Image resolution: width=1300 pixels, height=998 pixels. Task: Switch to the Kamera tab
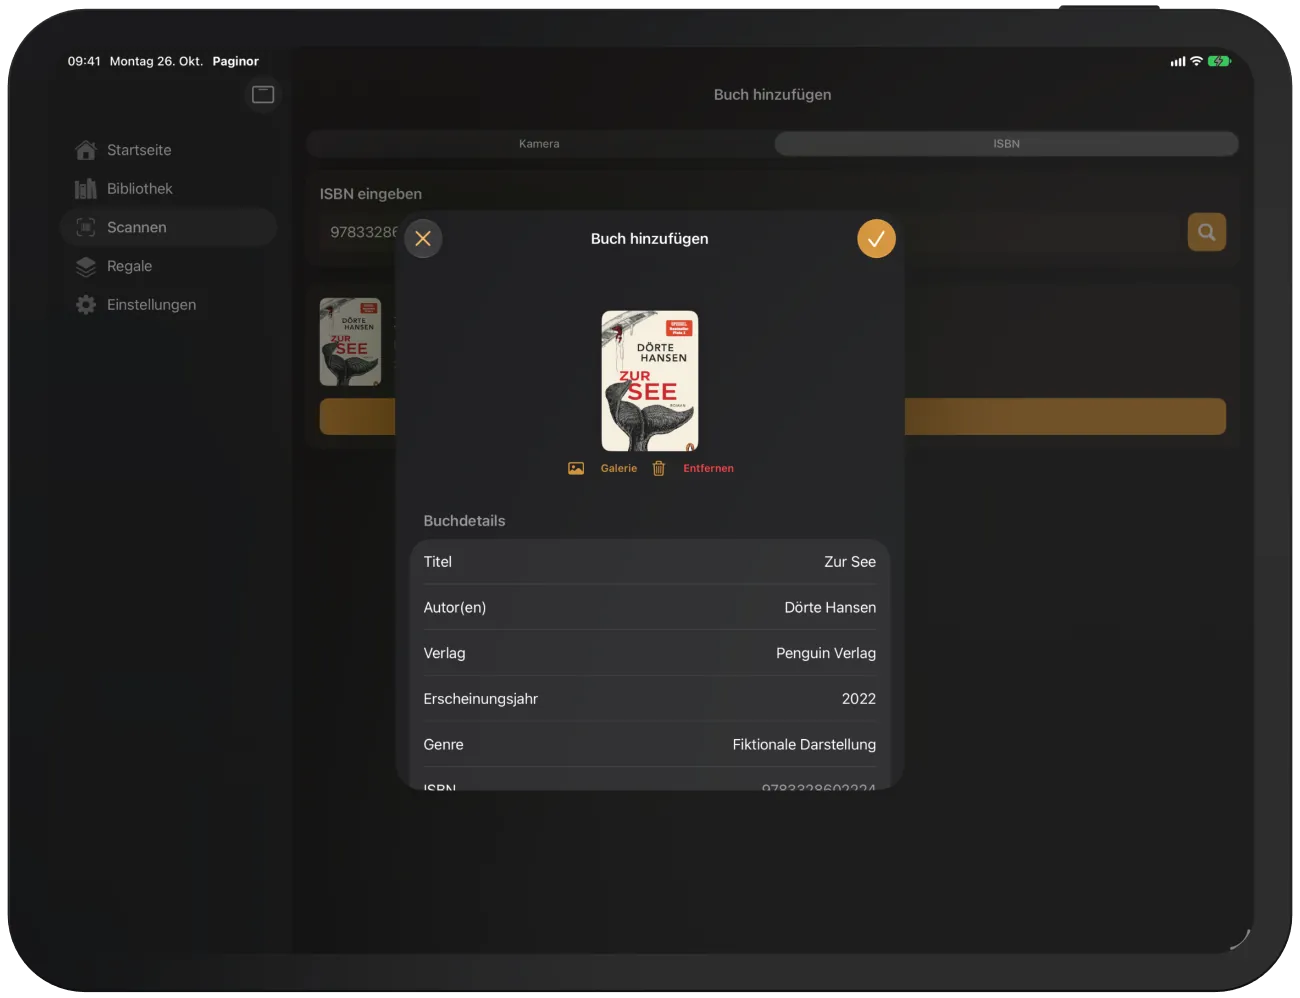[539, 144]
